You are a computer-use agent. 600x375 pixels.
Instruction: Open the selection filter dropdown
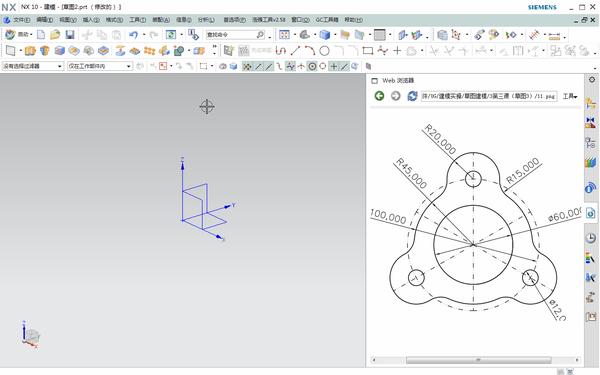(33, 66)
